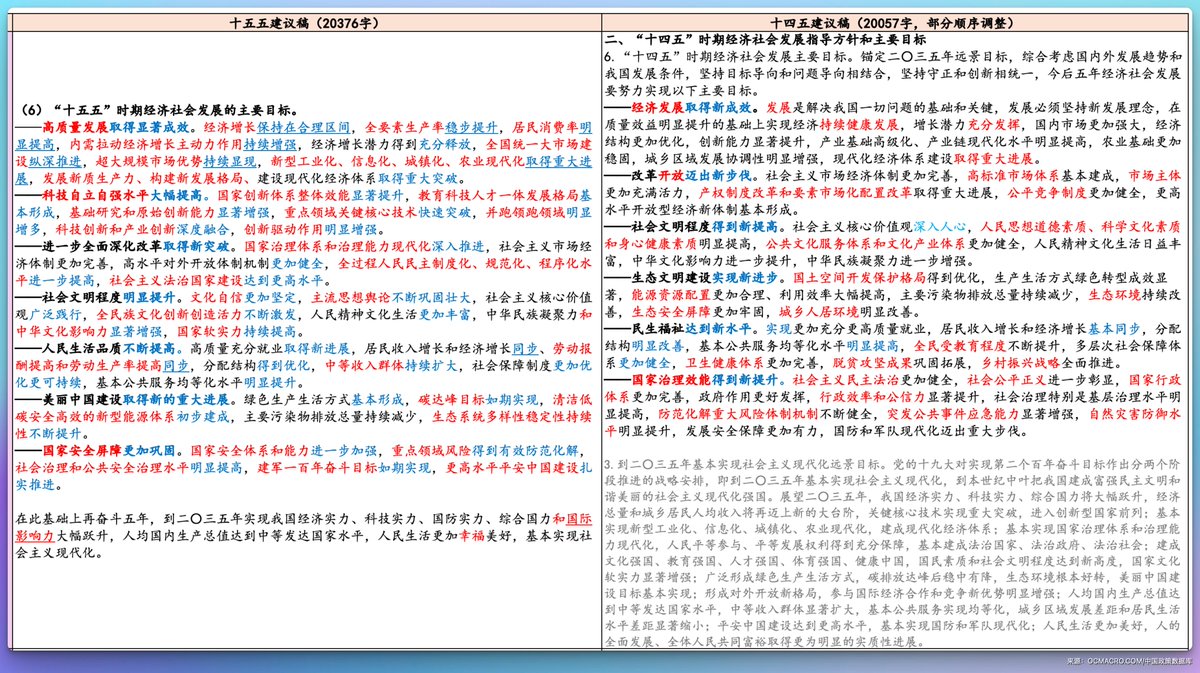Select the blue words "取得重大突破"
The width and height of the screenshot is (1200, 673).
(x=419, y=178)
